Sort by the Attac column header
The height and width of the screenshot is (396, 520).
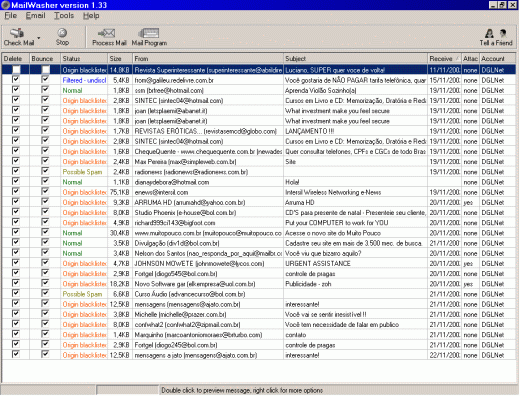(x=470, y=59)
